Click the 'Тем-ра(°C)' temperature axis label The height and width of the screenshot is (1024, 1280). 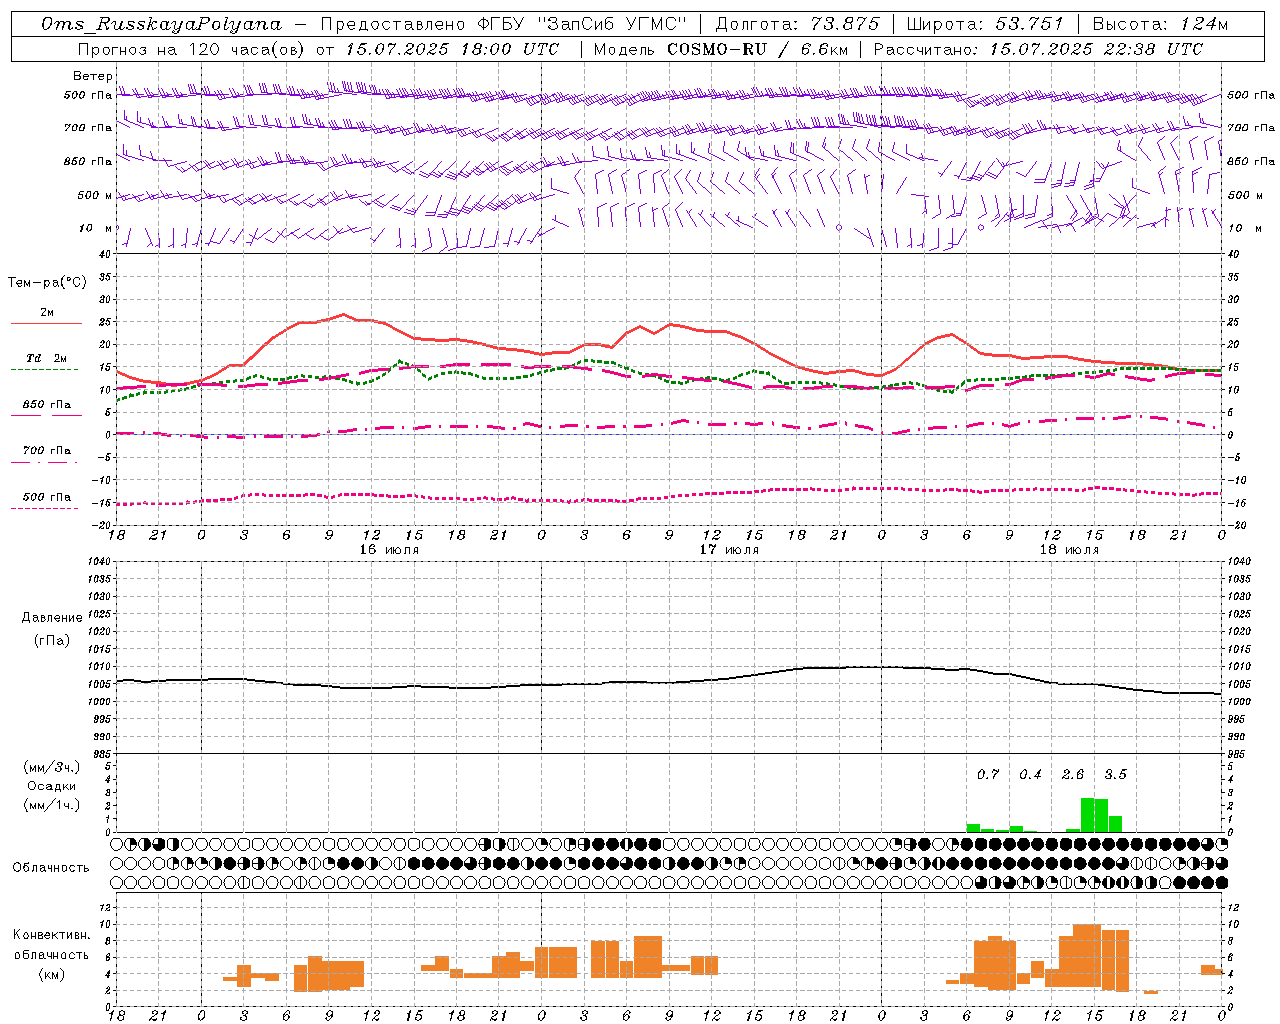(47, 282)
